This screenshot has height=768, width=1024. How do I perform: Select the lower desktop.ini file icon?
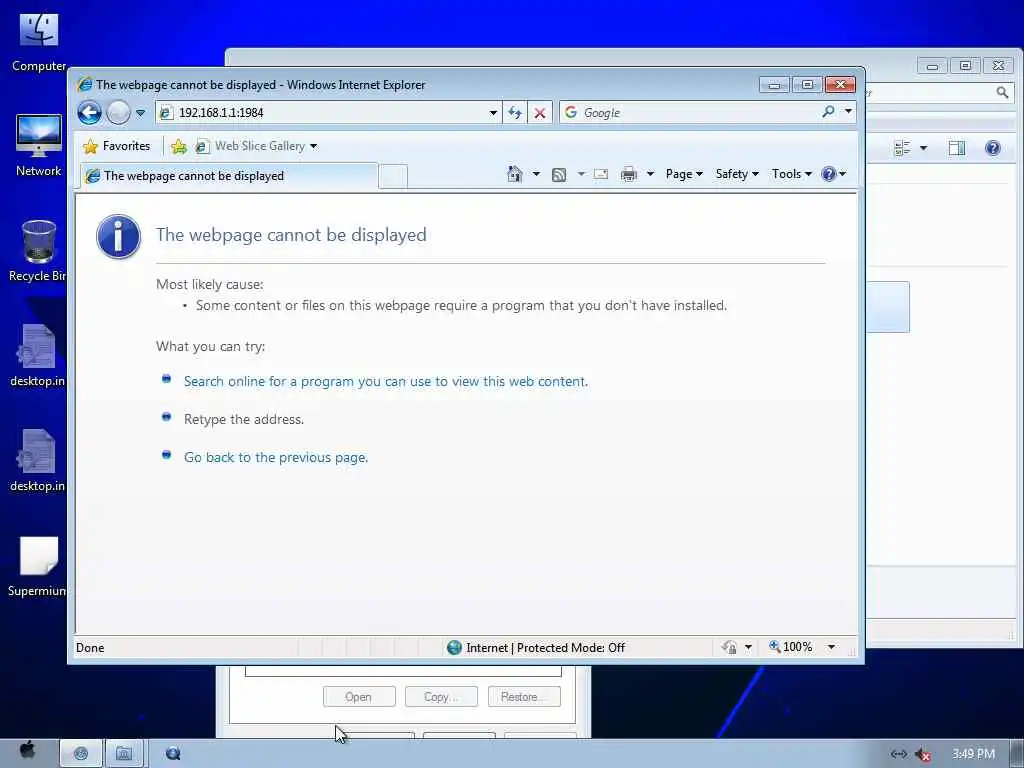coord(37,461)
